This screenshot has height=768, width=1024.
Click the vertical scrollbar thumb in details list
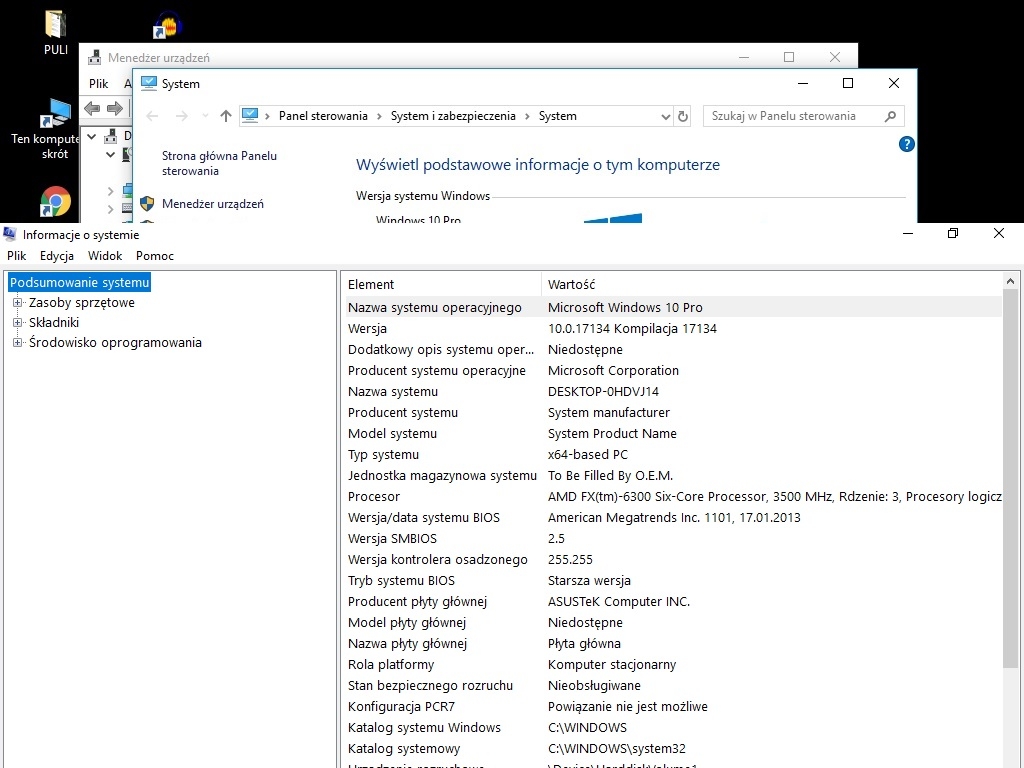(1010, 479)
